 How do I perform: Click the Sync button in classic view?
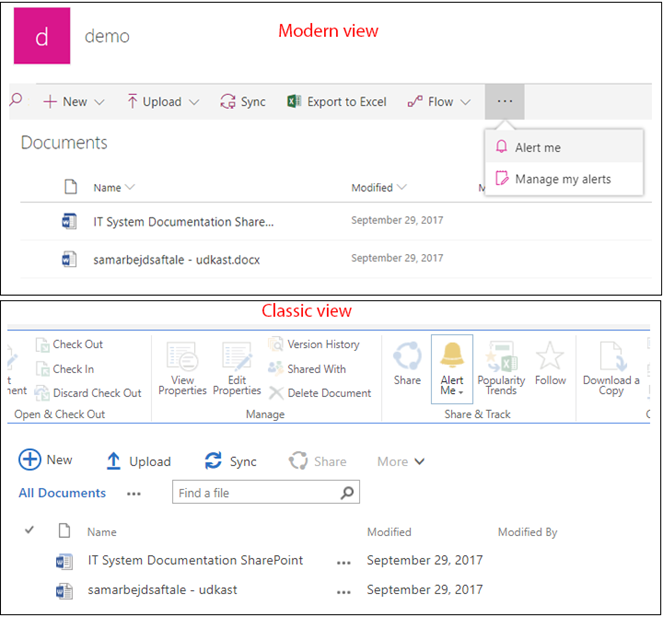[230, 461]
